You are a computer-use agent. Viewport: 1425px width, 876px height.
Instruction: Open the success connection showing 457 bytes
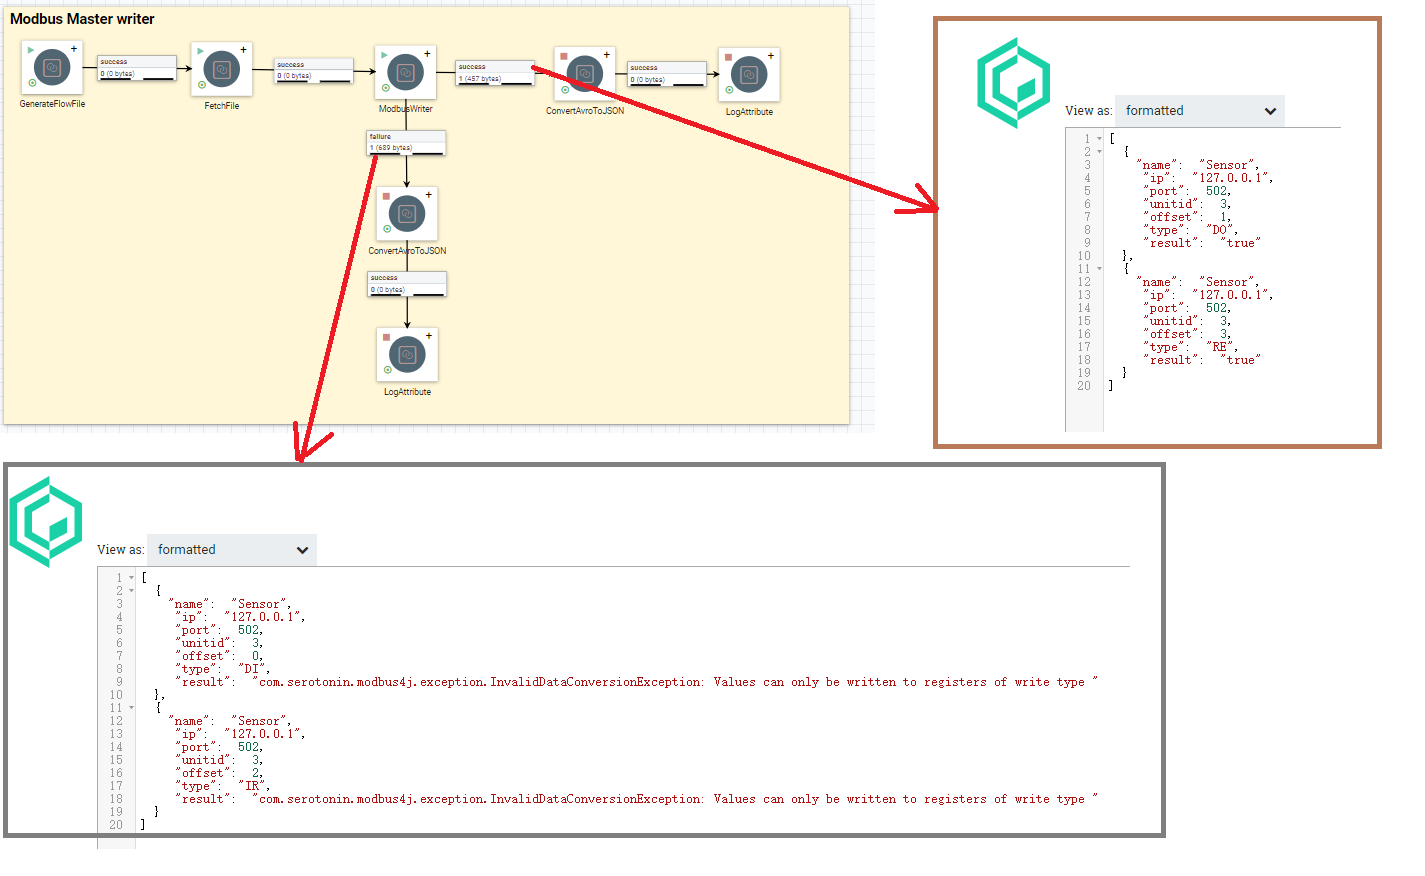[494, 73]
